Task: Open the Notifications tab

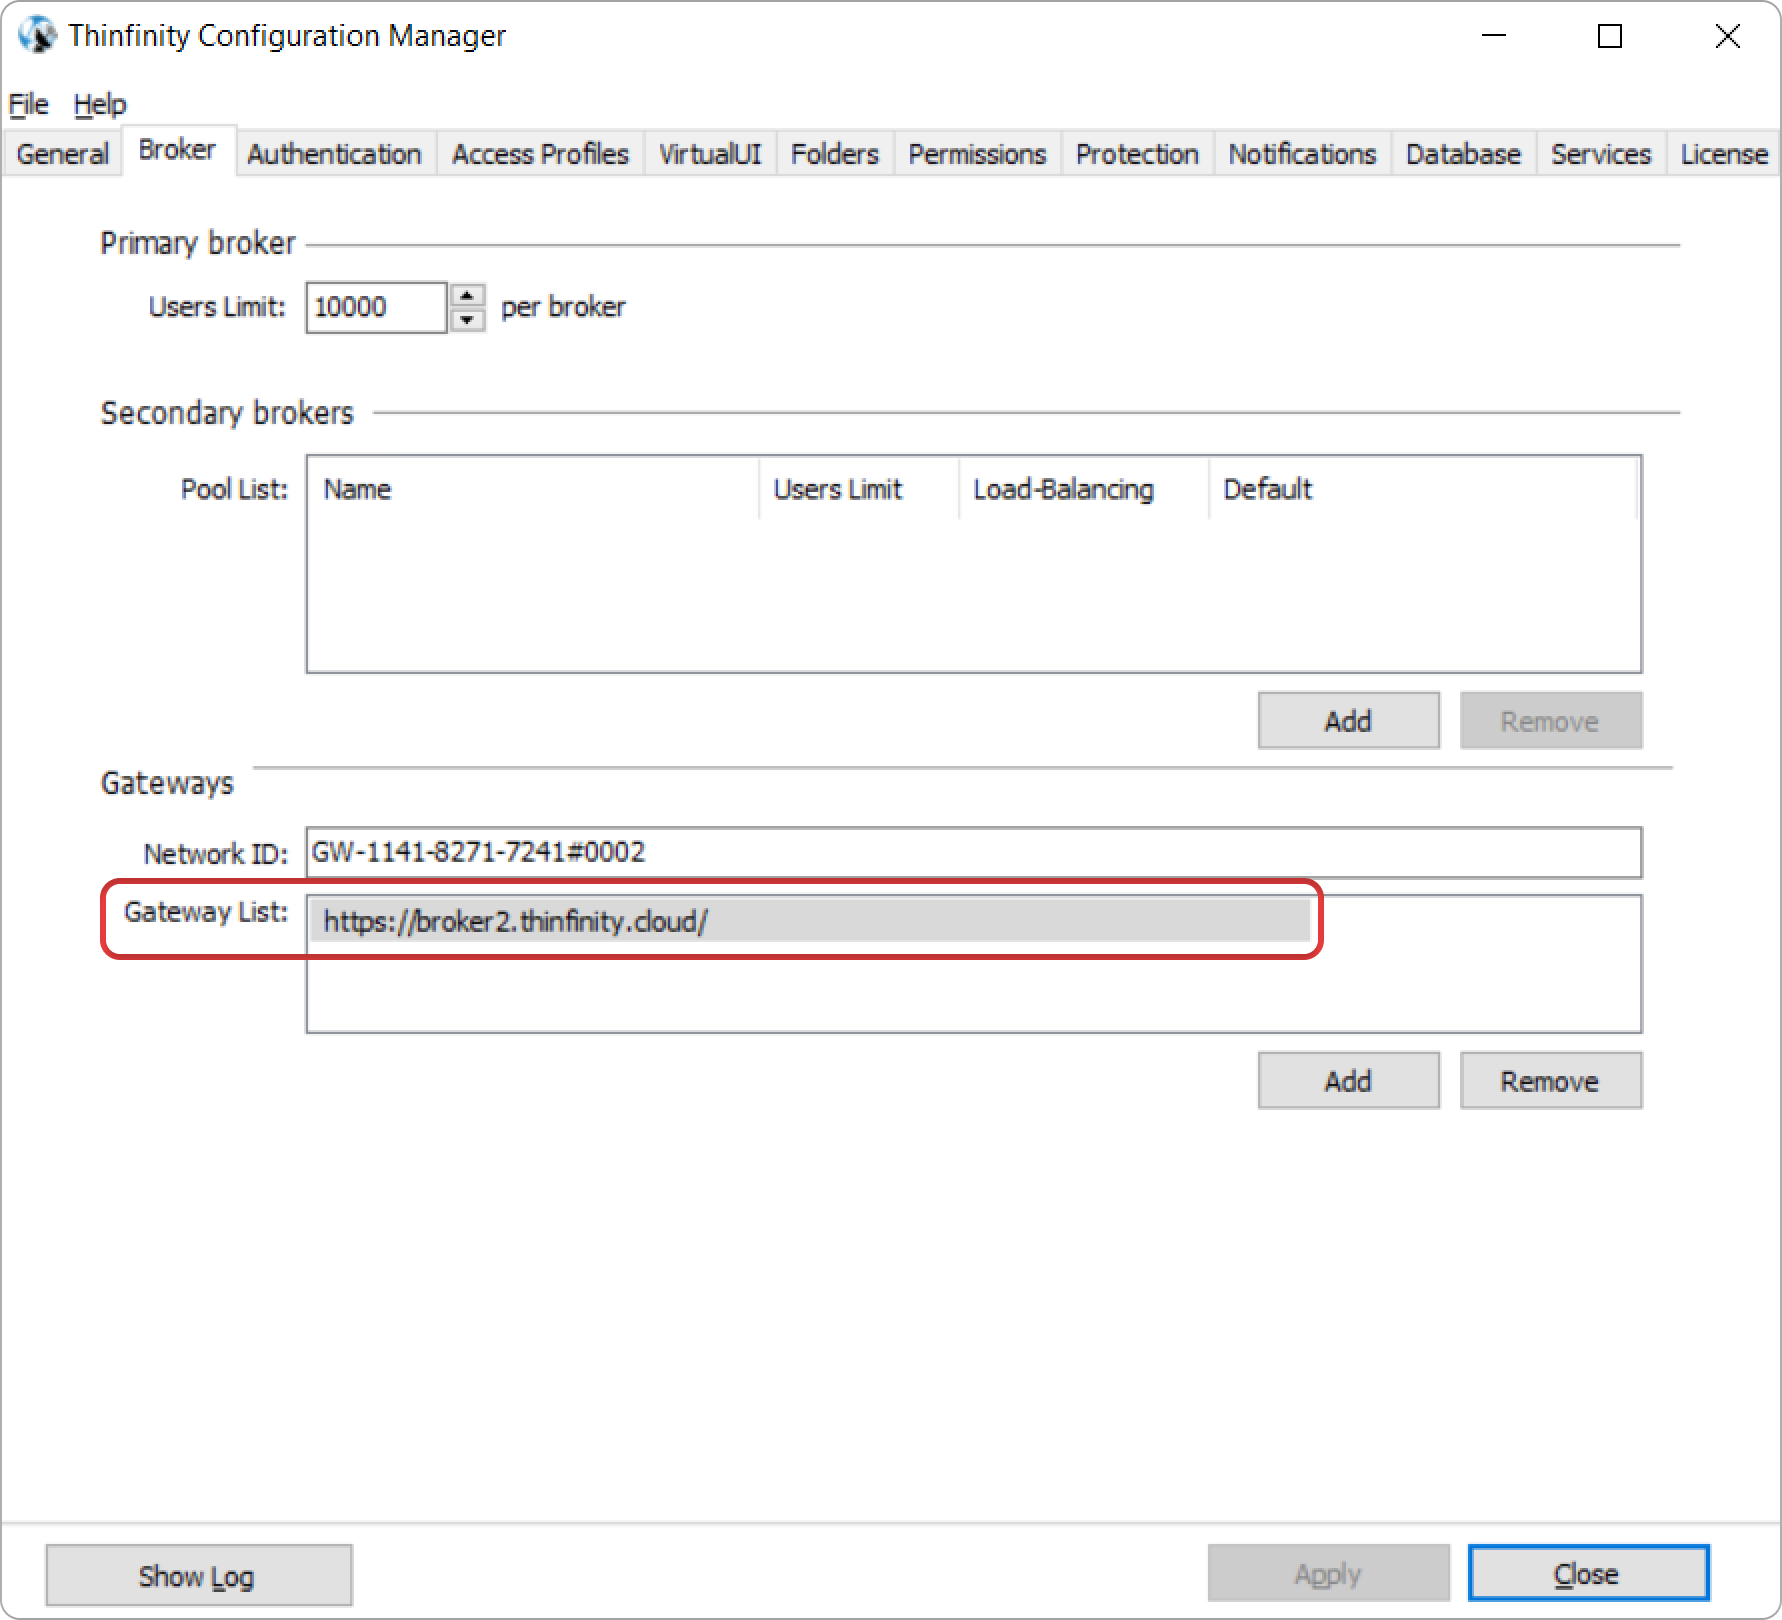Action: pos(1302,154)
